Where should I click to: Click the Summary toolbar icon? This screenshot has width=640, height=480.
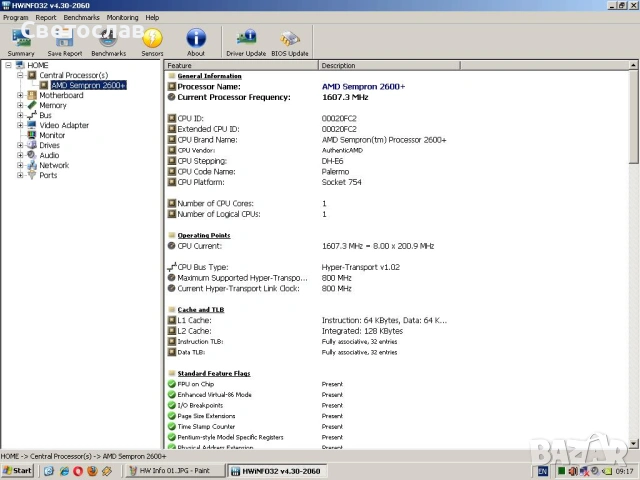coord(21,40)
